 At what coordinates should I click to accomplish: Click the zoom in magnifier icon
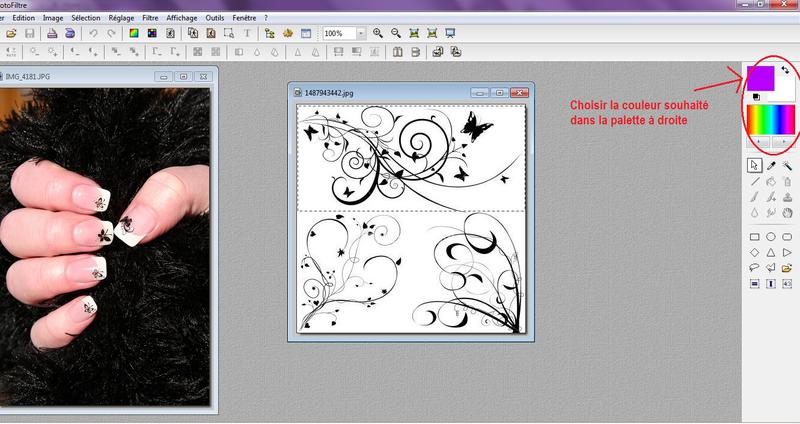(x=378, y=33)
